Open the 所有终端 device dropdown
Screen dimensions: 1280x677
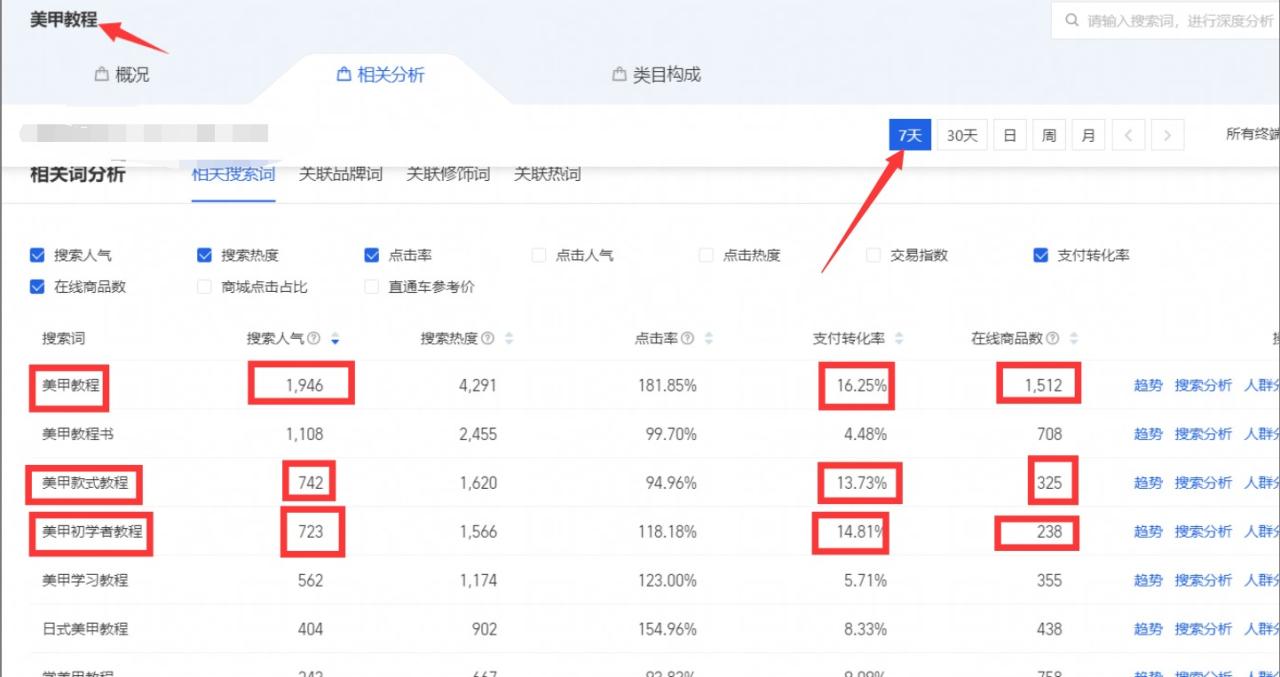[1251, 135]
